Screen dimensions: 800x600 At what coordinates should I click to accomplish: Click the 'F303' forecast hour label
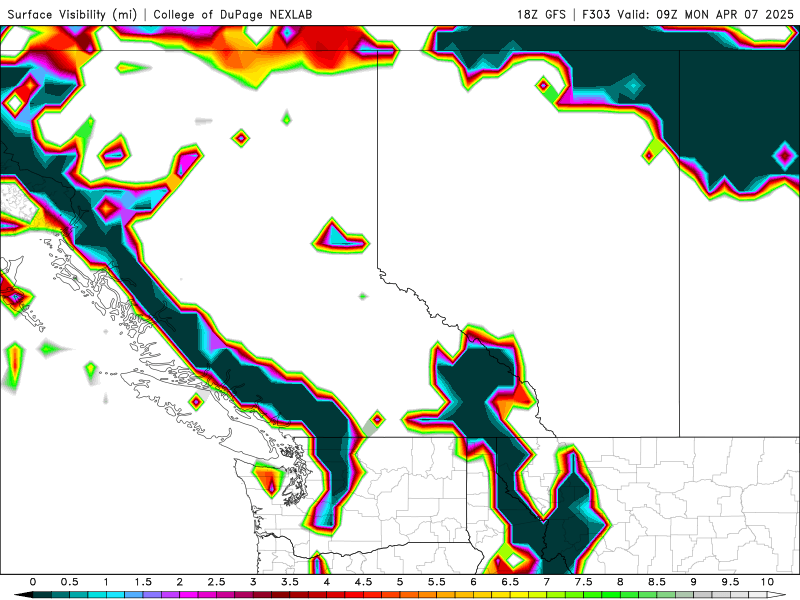(x=596, y=14)
